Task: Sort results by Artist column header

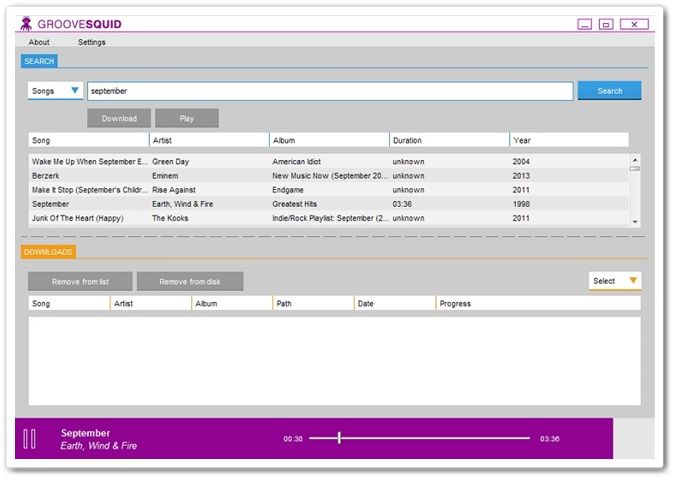Action: click(x=209, y=140)
